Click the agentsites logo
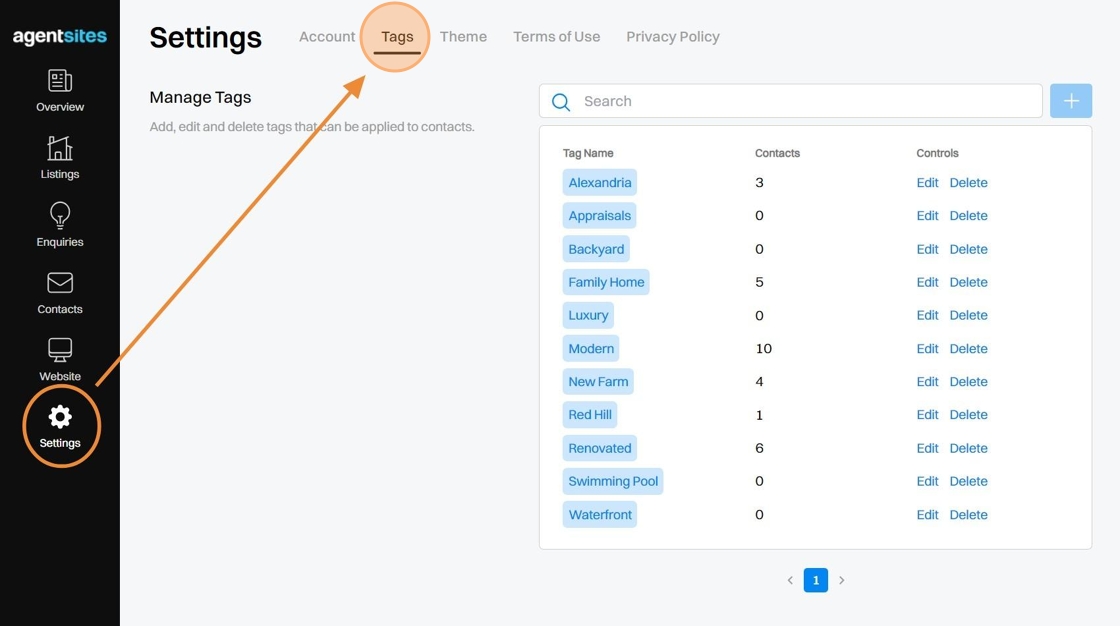The width and height of the screenshot is (1120, 626). [60, 37]
